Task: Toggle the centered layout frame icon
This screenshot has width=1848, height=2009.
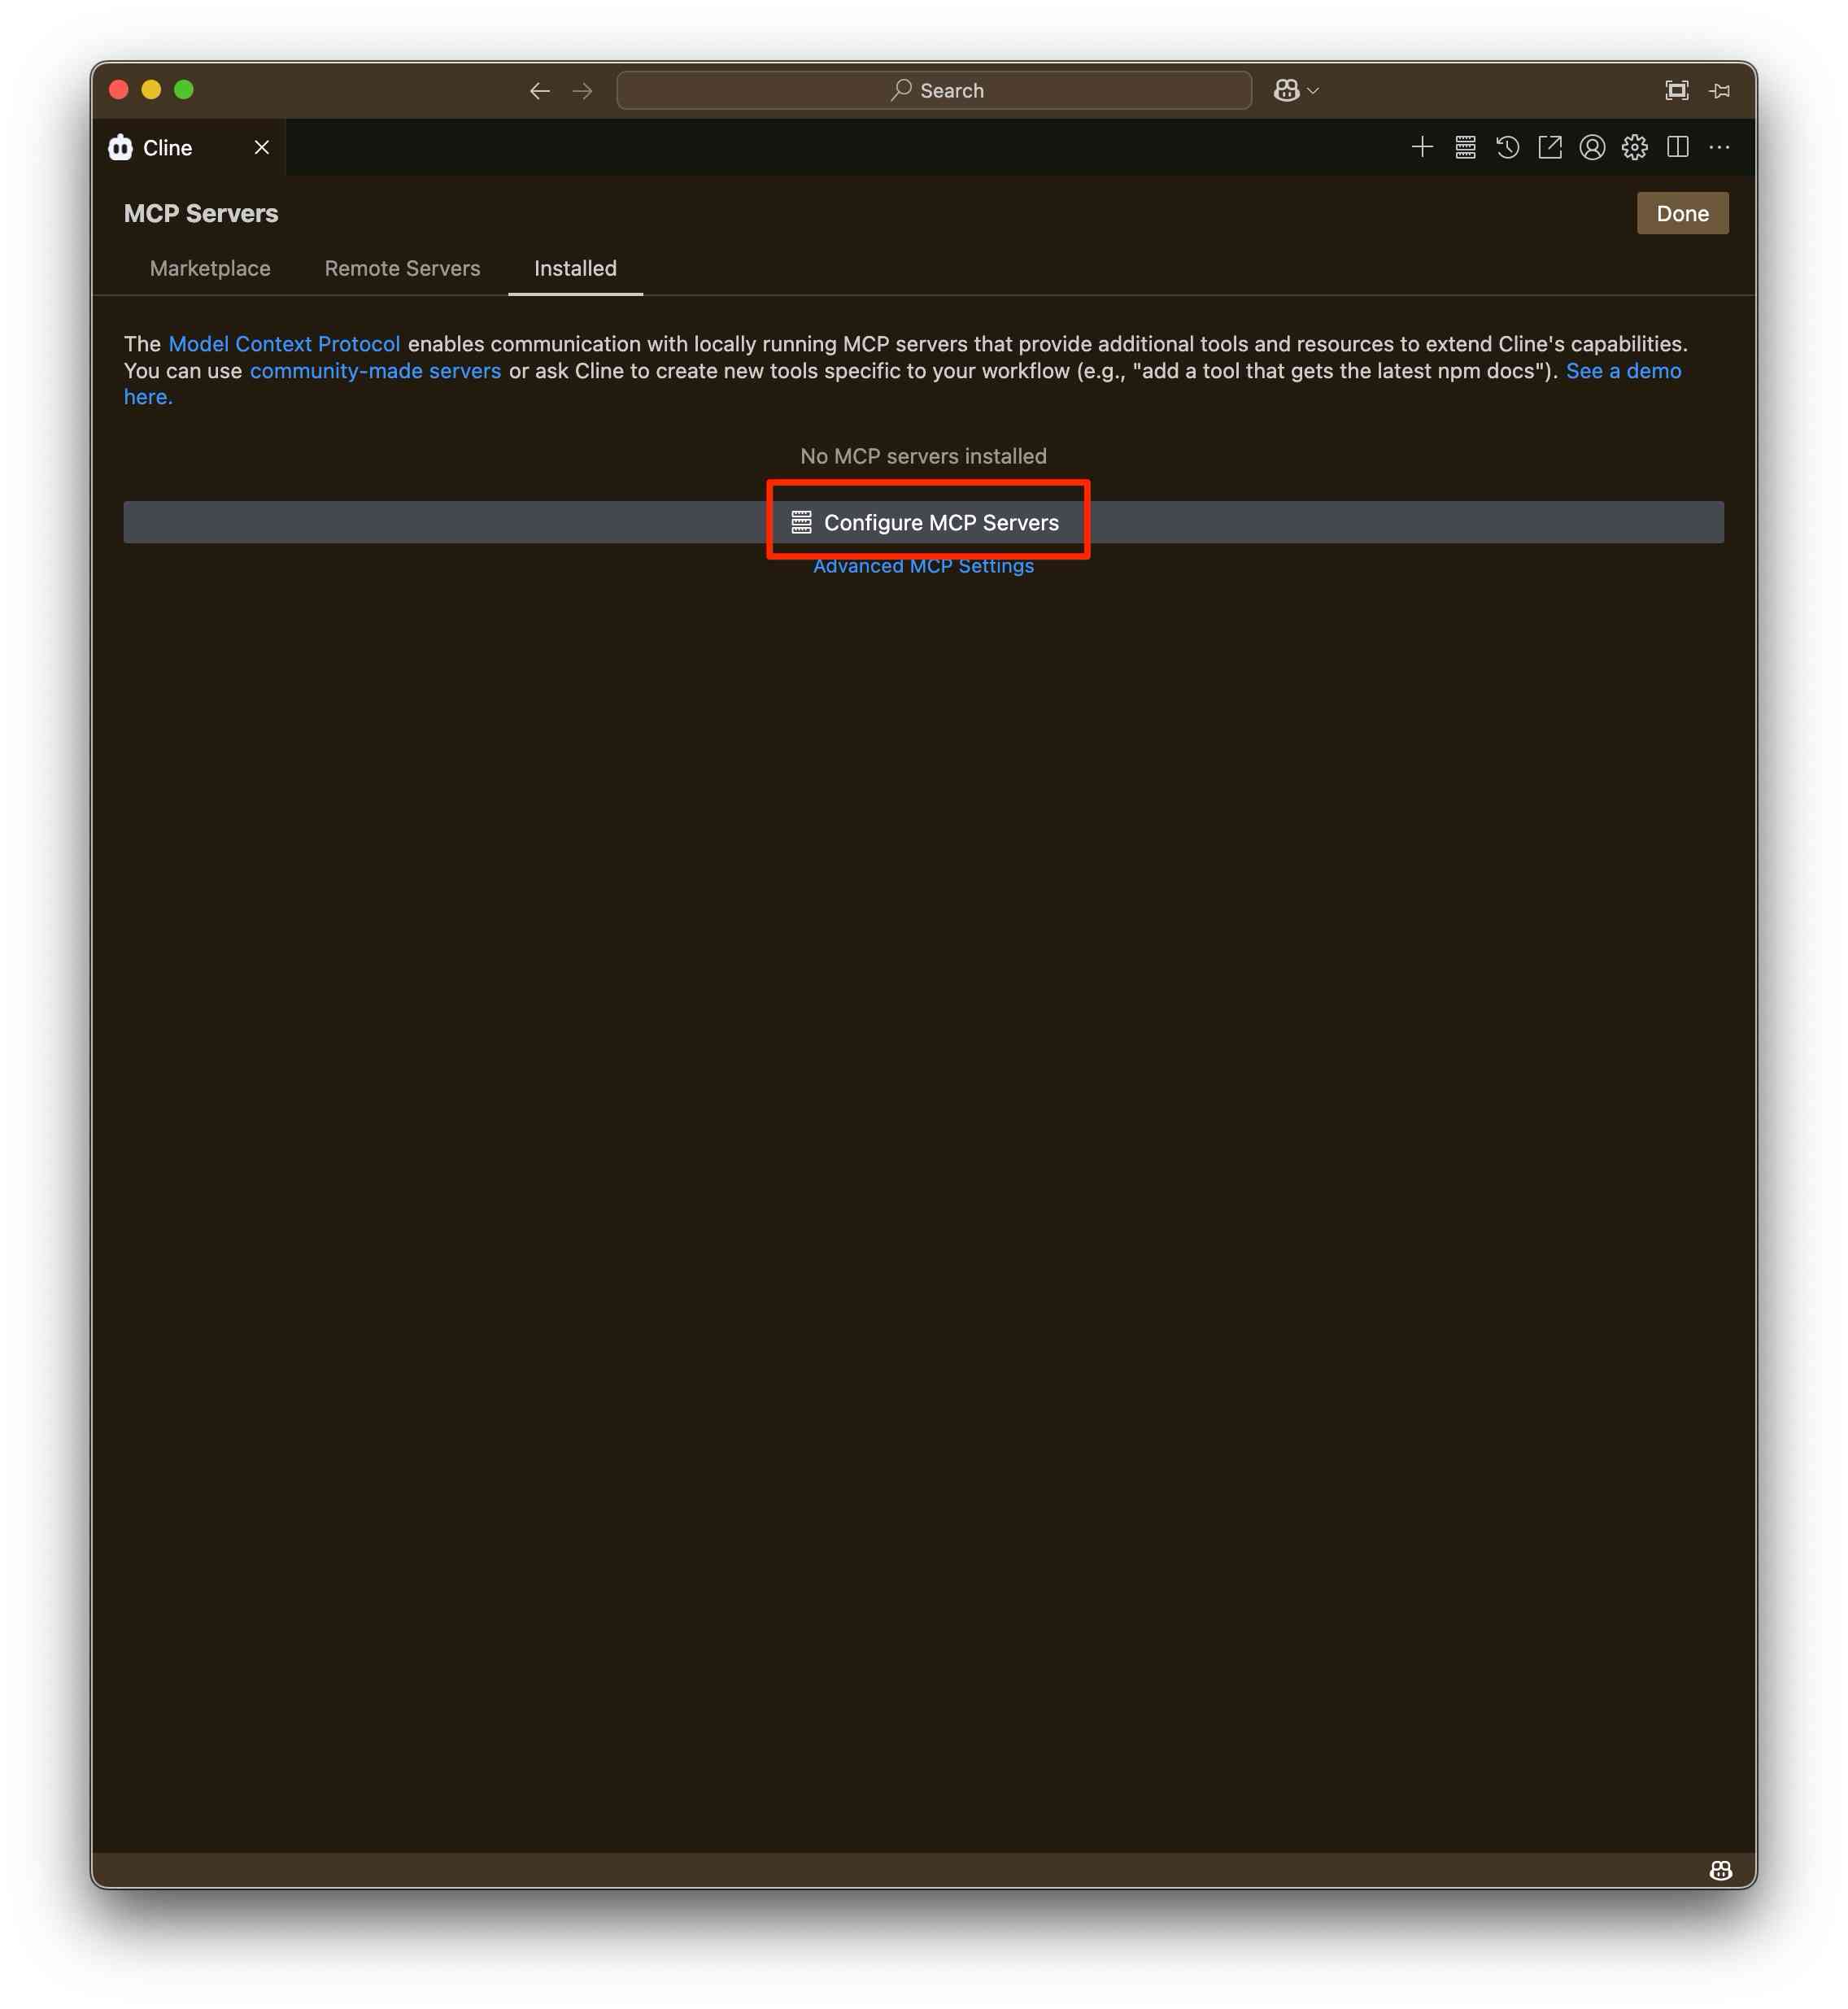Action: (x=1677, y=90)
